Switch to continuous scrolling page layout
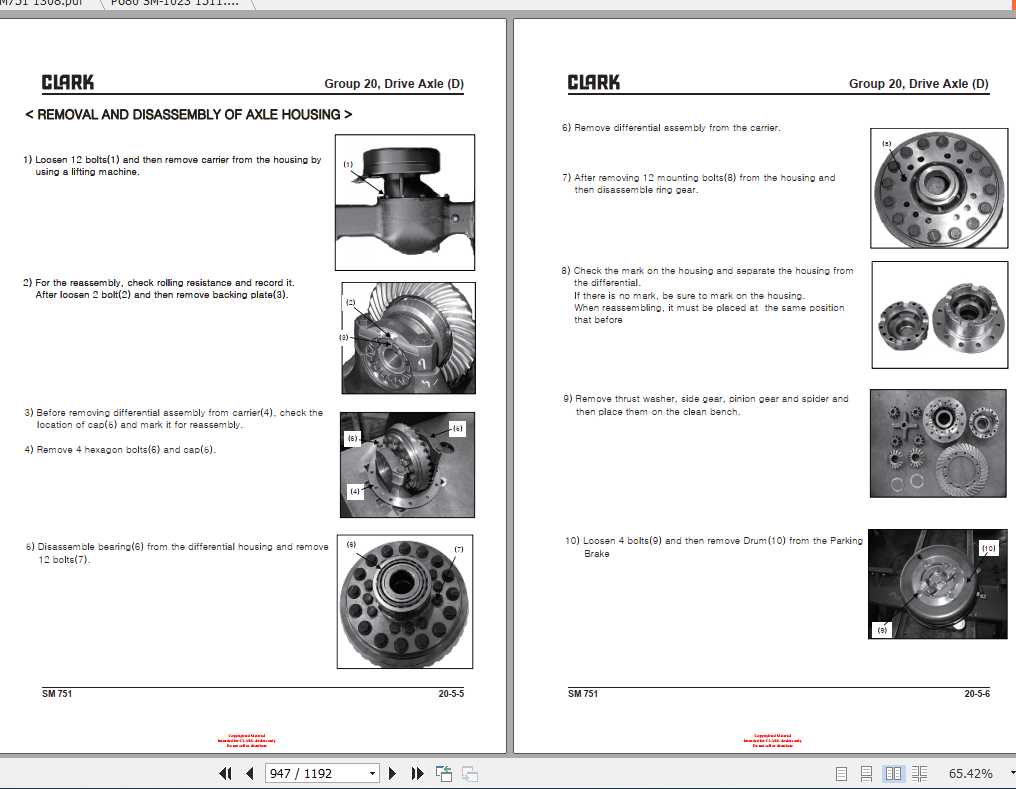 click(866, 773)
